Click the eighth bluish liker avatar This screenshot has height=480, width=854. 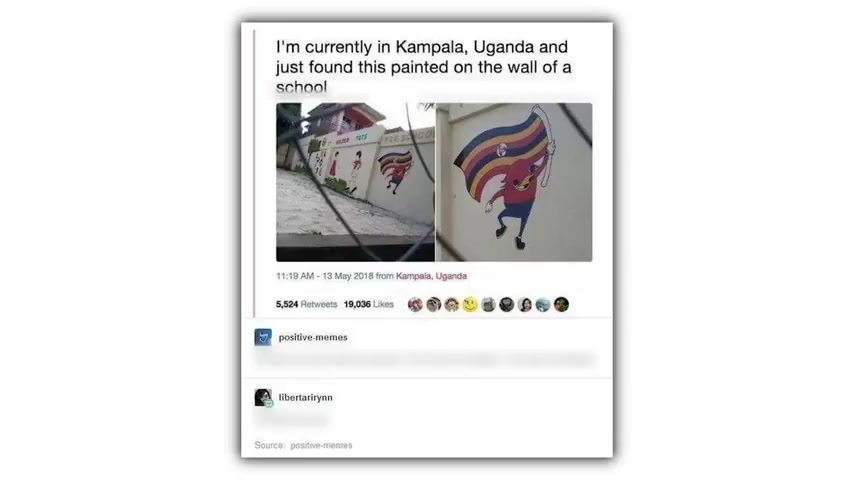coord(543,305)
